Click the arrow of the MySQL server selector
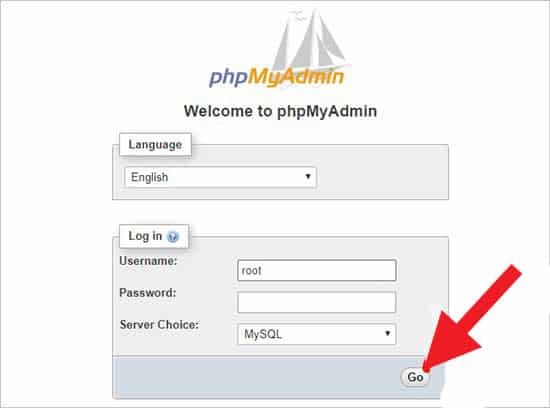This screenshot has width=550, height=408. [x=387, y=333]
